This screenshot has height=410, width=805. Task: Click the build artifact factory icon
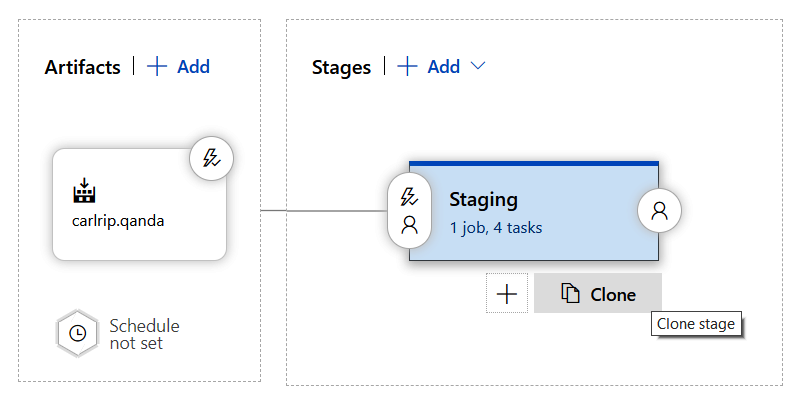pos(84,191)
